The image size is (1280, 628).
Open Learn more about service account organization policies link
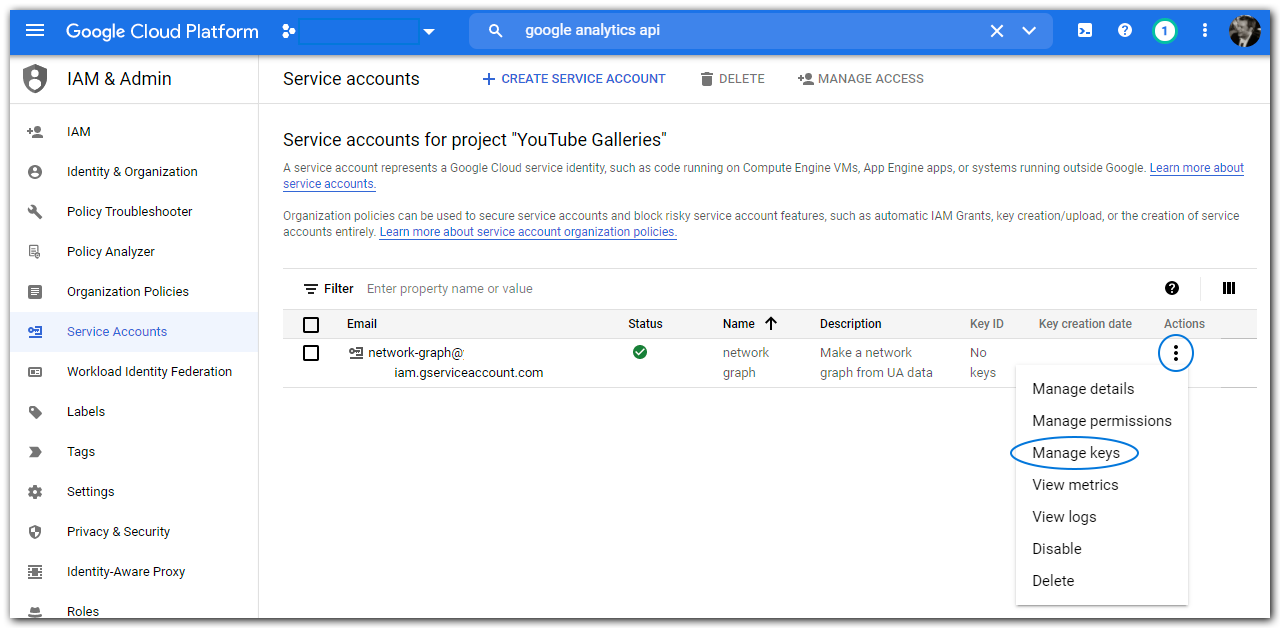[x=528, y=232]
